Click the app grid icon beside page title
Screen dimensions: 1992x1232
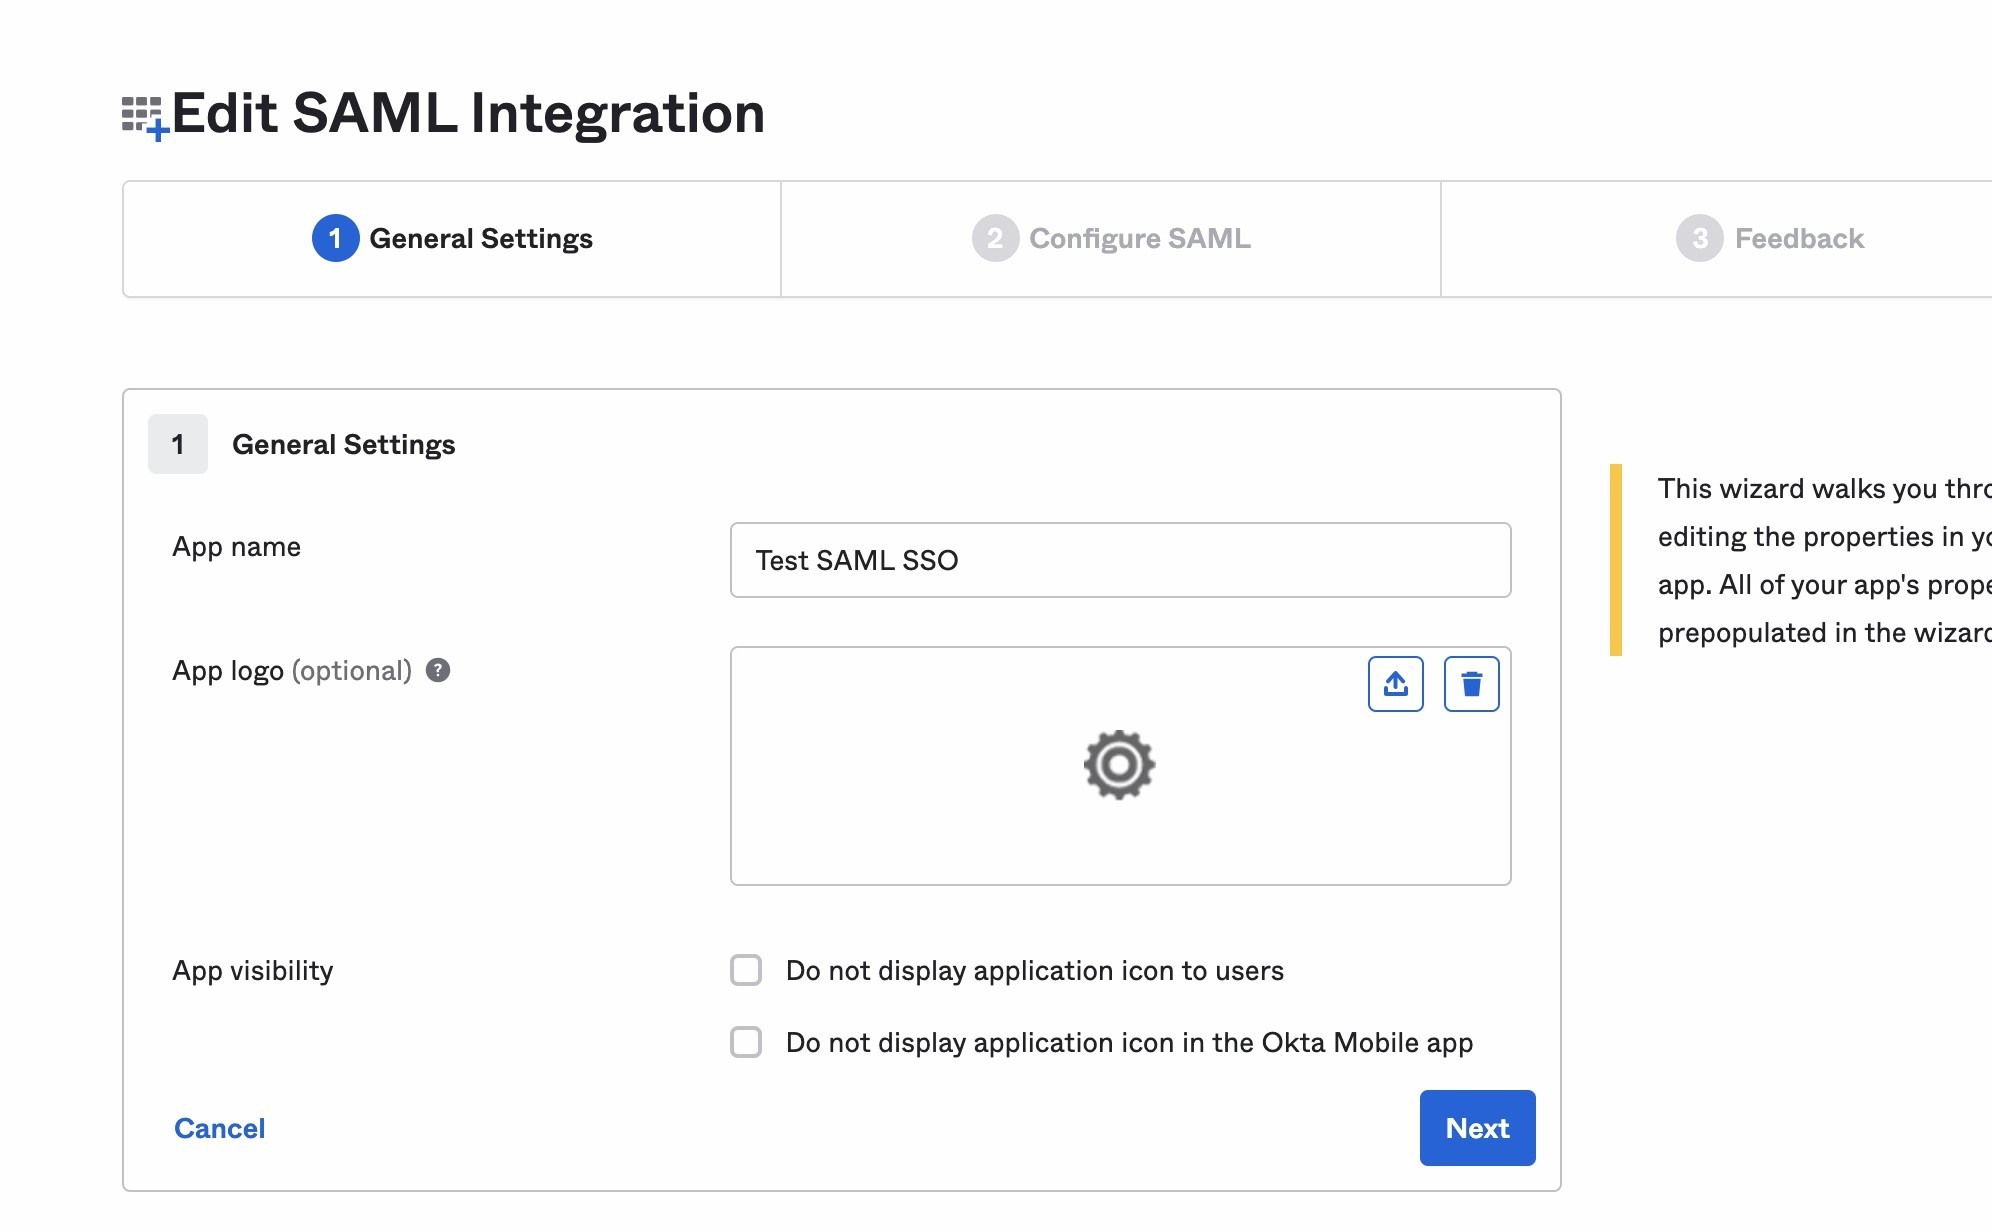[143, 117]
